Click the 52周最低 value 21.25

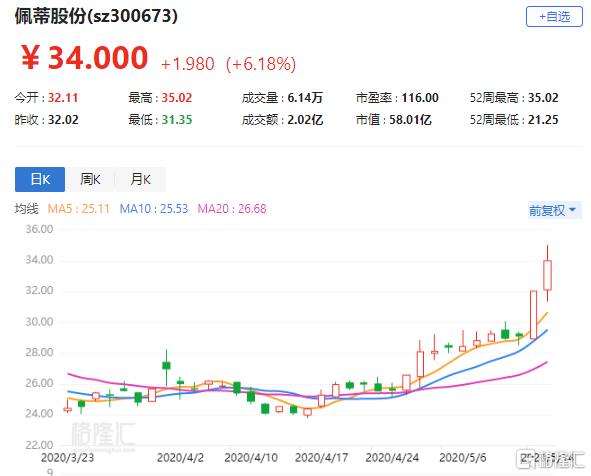(x=543, y=120)
